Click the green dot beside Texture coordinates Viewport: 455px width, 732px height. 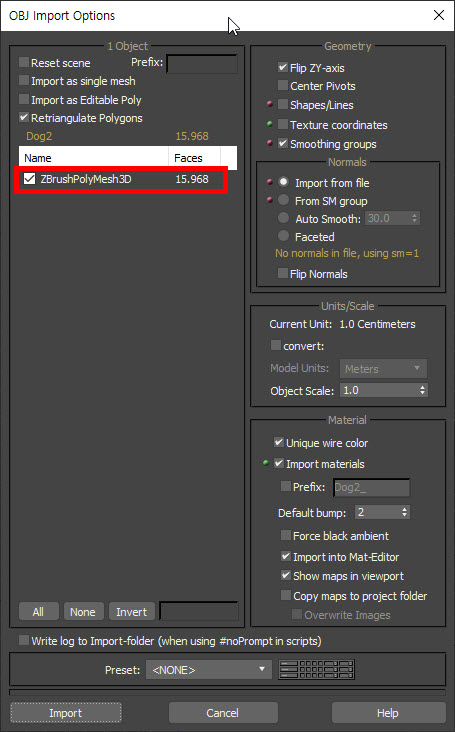point(270,124)
